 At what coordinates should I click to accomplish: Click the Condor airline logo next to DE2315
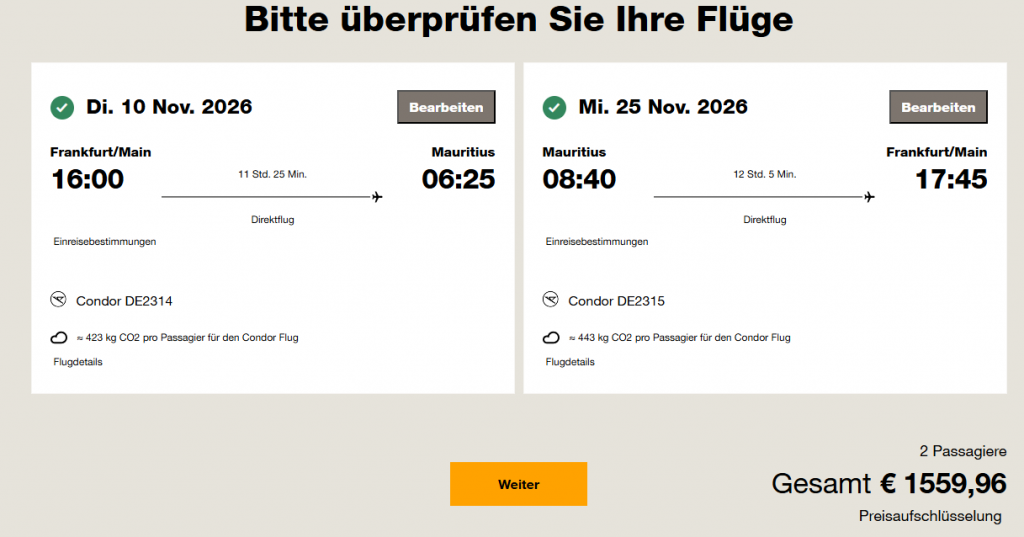[x=550, y=300]
